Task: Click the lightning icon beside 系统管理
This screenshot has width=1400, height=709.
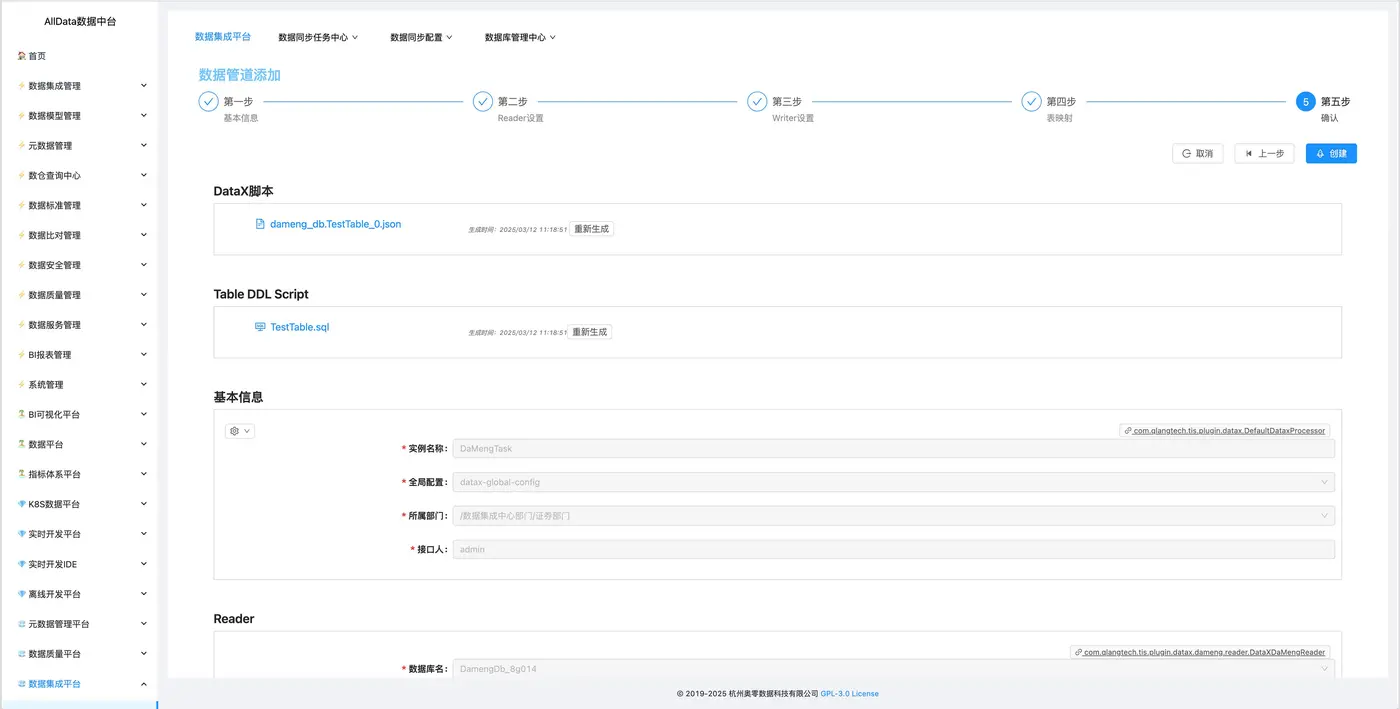Action: click(21, 385)
